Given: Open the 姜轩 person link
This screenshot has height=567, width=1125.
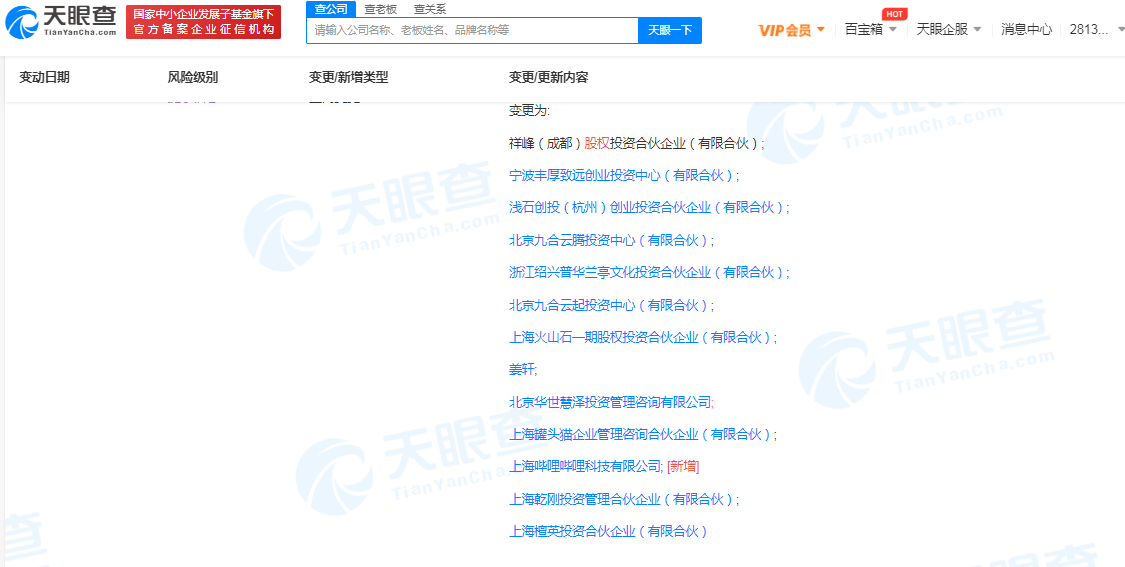Looking at the screenshot, I should click(522, 370).
